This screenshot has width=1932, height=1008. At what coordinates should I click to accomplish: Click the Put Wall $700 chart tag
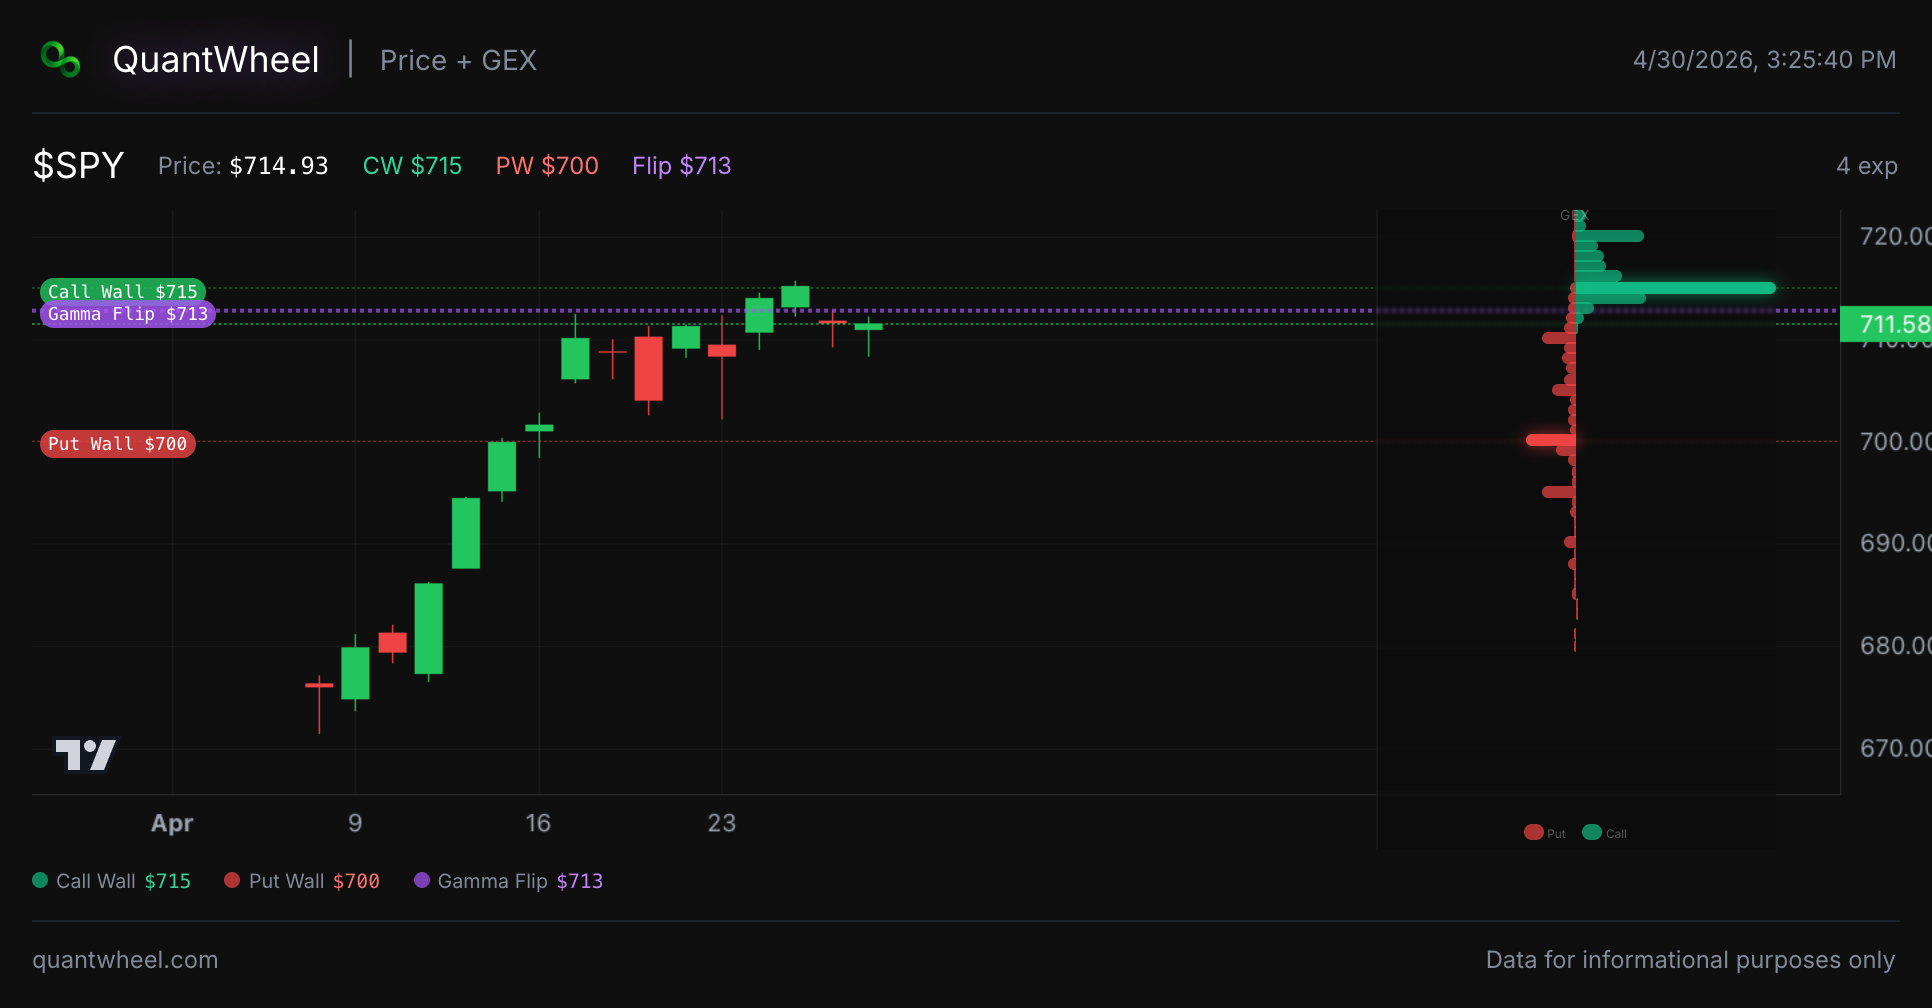(117, 444)
